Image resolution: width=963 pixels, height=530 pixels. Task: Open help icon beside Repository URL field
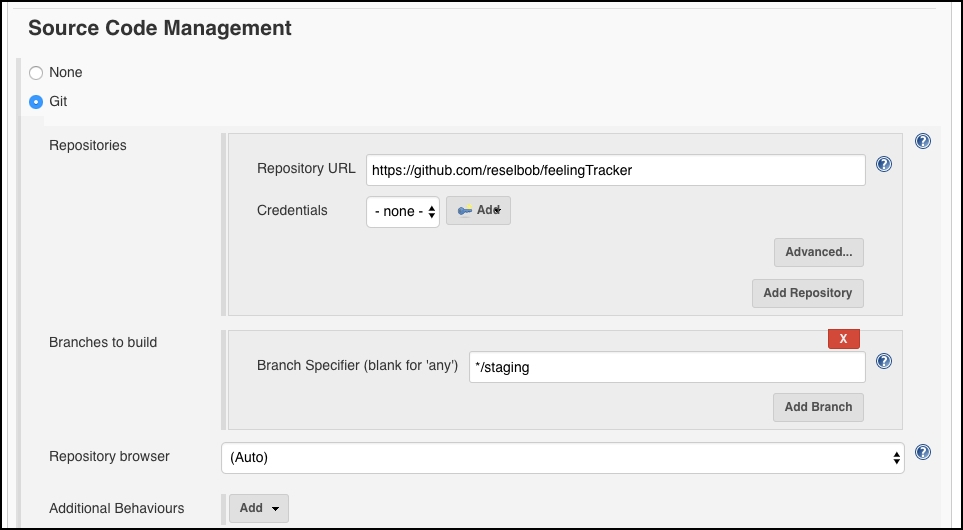point(884,164)
